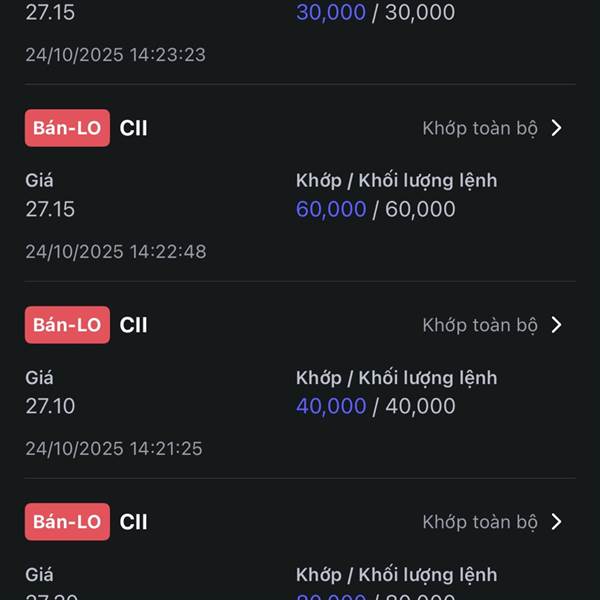600x600 pixels.
Task: Tap price 27.15 on 60,000 order
Action: [50, 209]
